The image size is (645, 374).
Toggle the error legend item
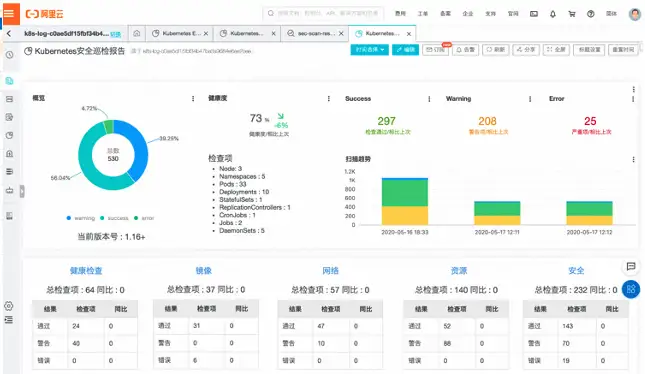coord(144,218)
